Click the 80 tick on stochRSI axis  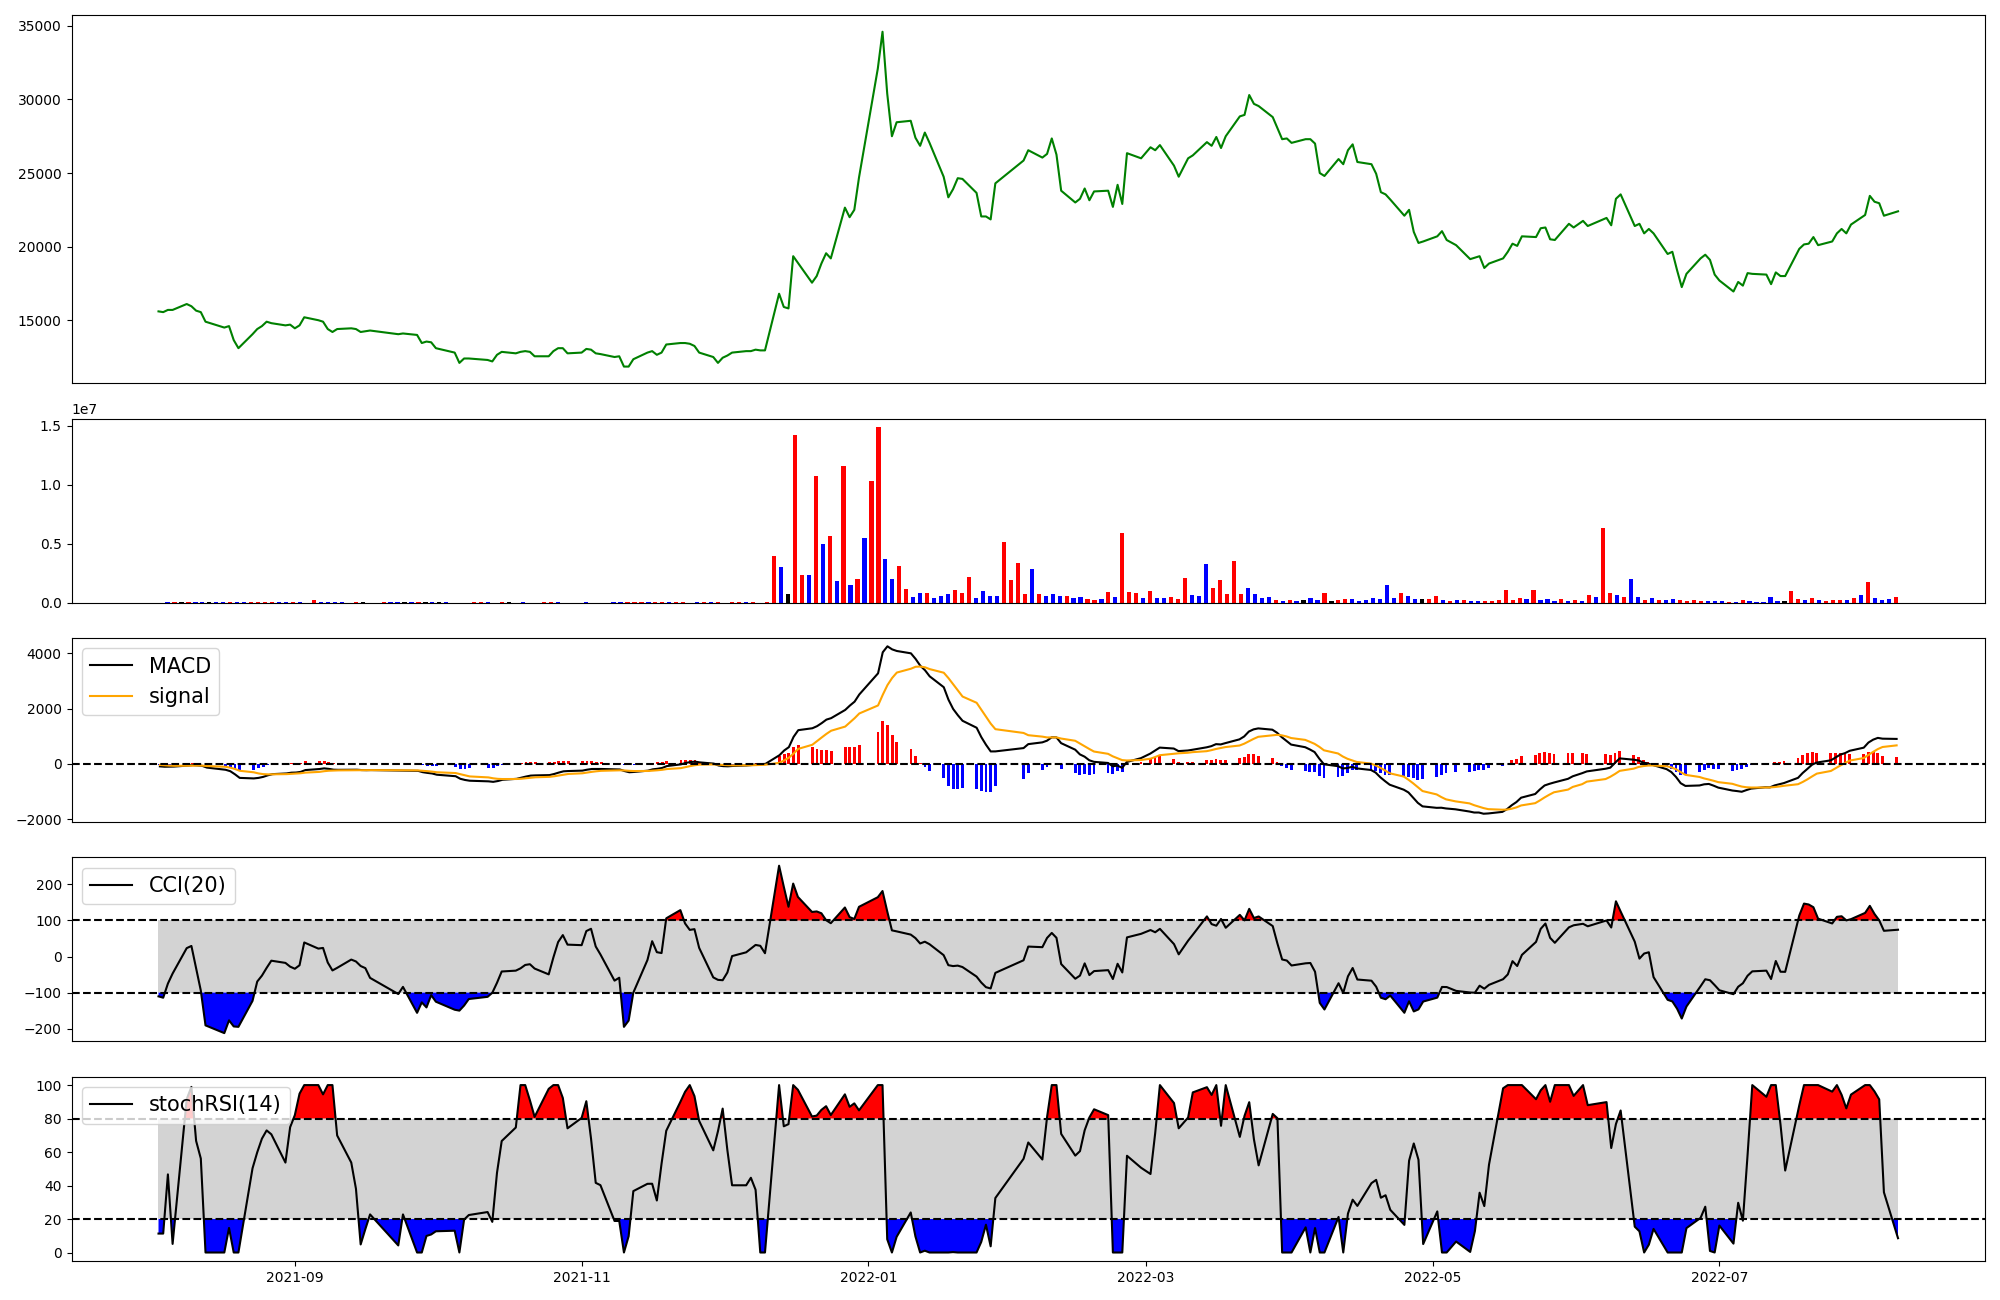(53, 1119)
